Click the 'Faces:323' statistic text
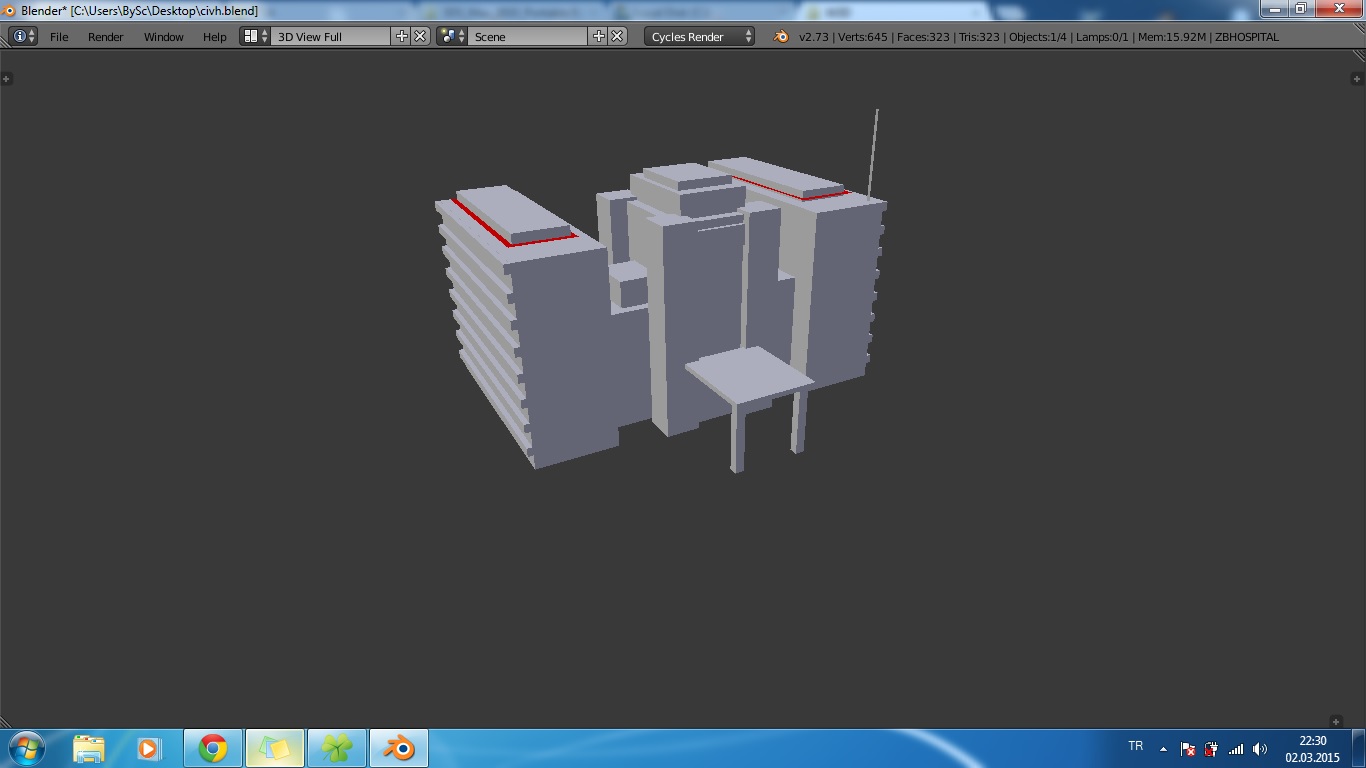 click(x=922, y=37)
